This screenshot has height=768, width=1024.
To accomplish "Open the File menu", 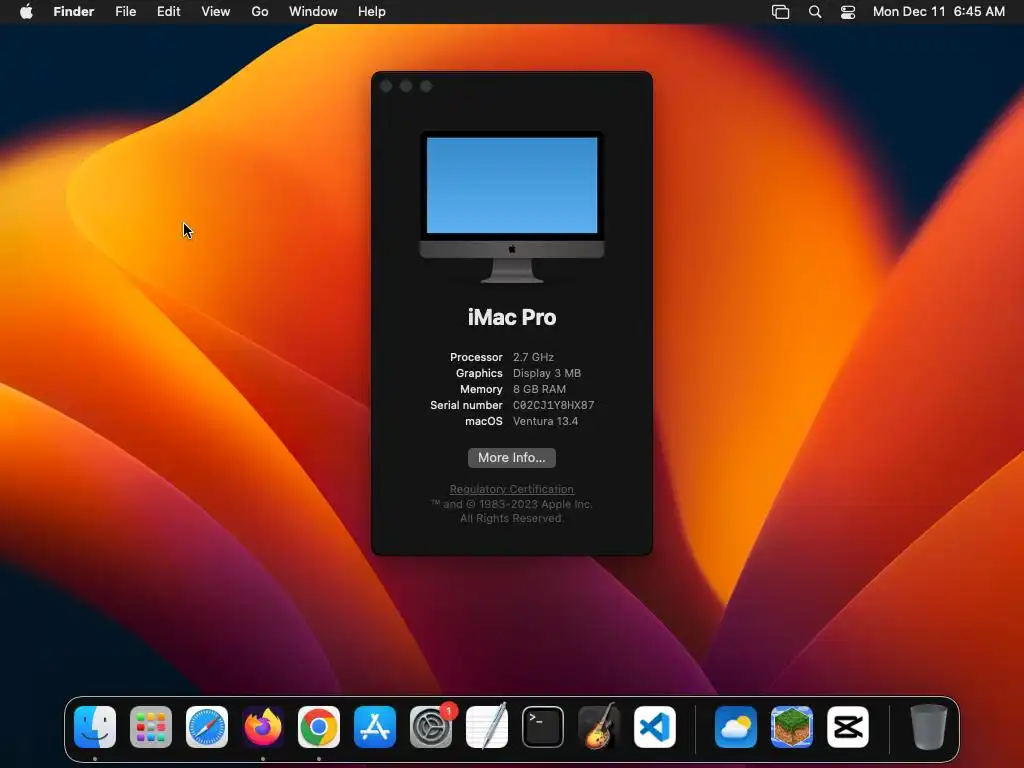I will [125, 11].
